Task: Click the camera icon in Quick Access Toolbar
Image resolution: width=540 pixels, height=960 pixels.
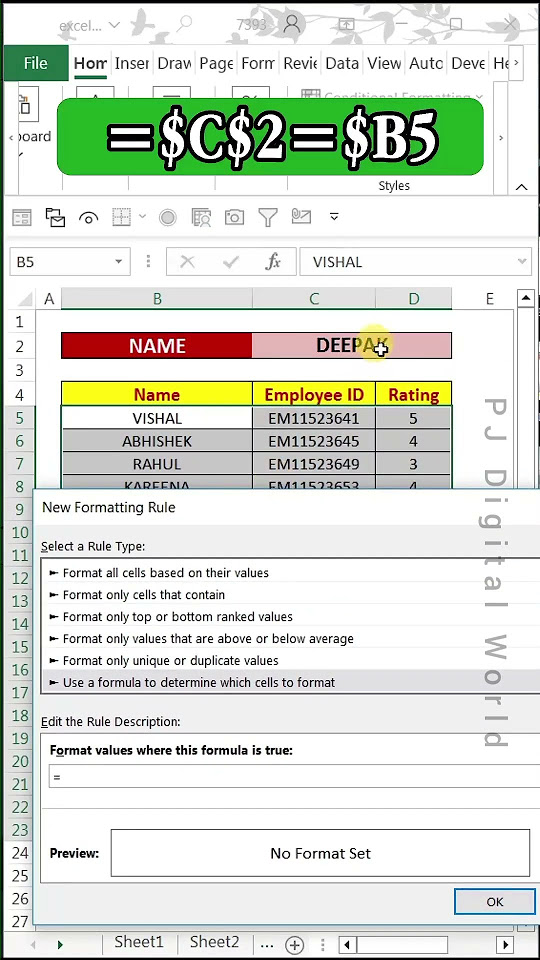Action: click(234, 217)
